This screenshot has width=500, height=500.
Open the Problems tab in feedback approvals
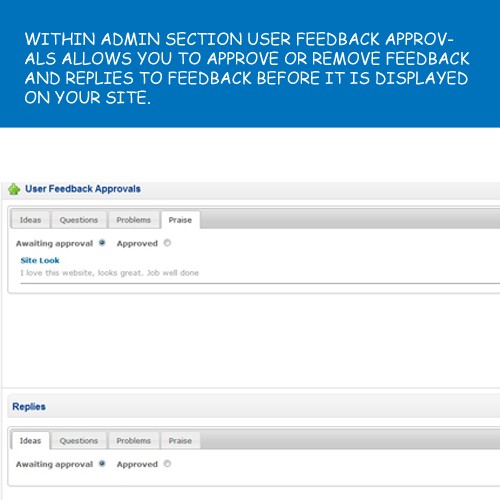click(134, 220)
